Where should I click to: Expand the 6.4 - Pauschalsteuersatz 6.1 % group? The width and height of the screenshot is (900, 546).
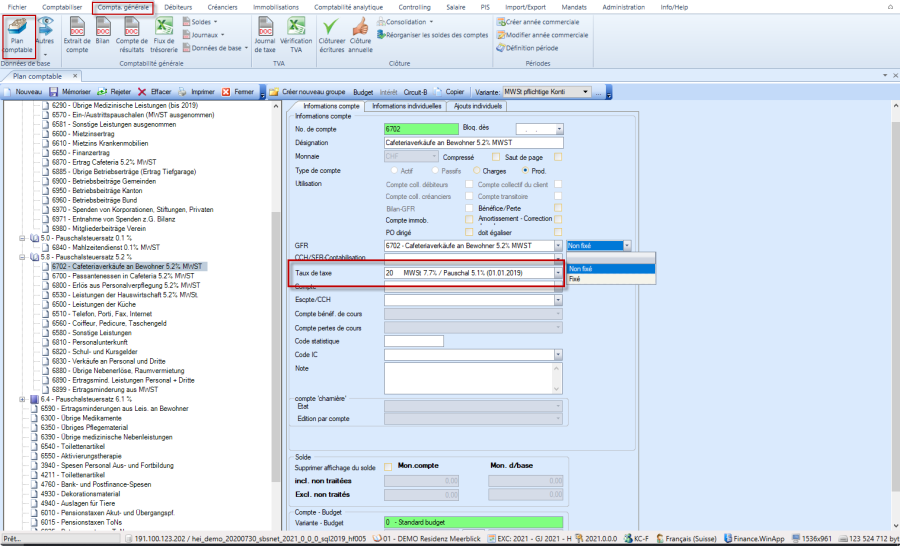(22, 399)
